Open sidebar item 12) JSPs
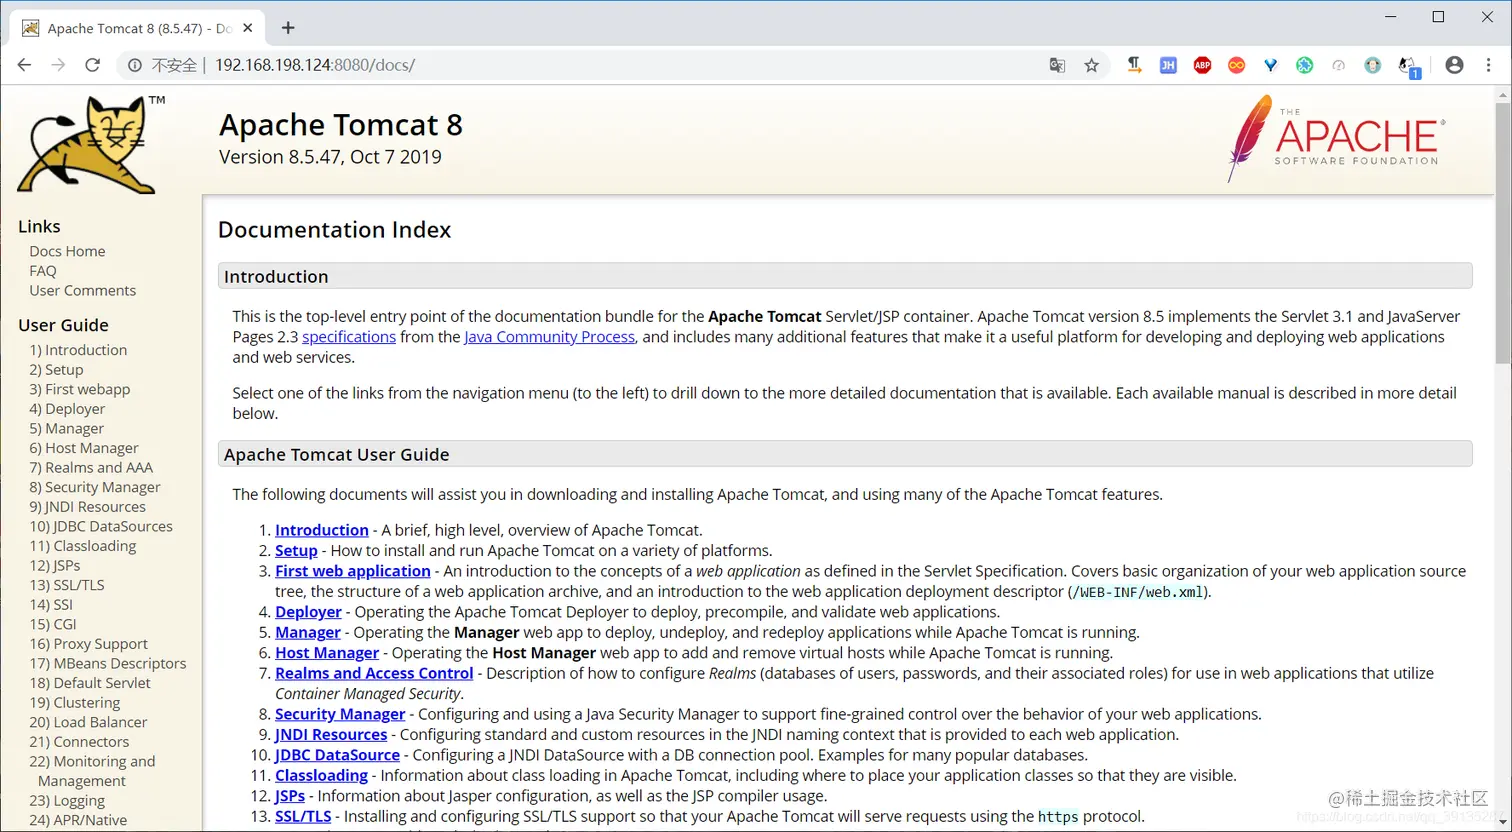 (x=55, y=565)
